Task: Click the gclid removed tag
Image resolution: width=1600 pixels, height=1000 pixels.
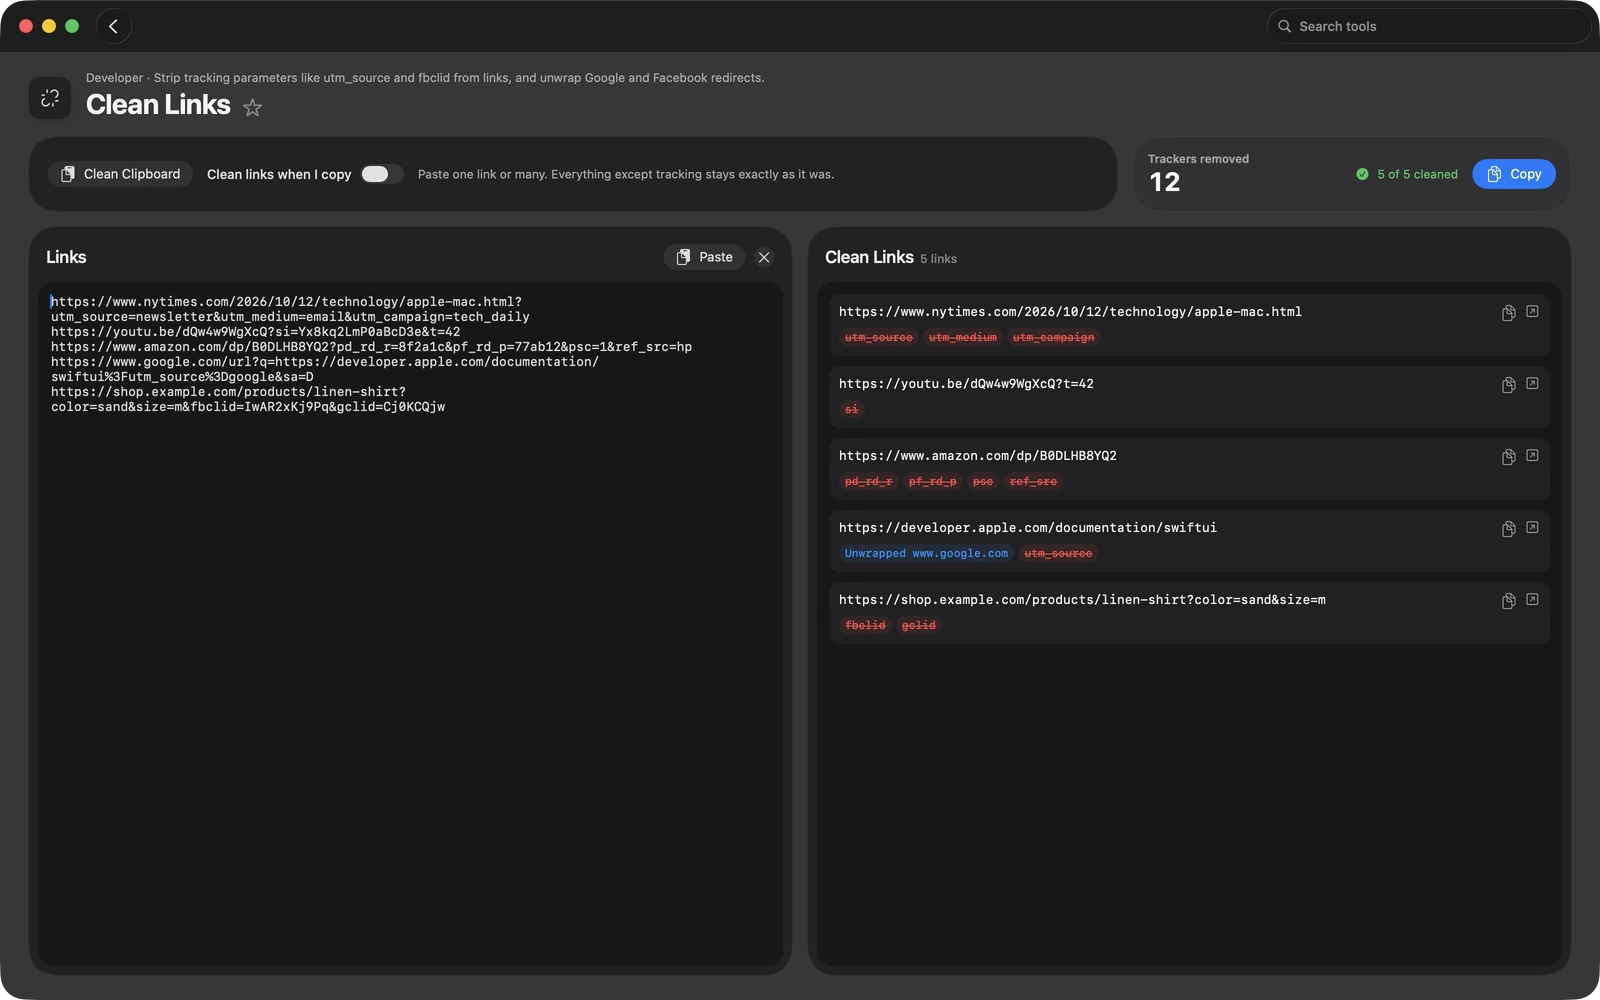Action: (x=919, y=626)
